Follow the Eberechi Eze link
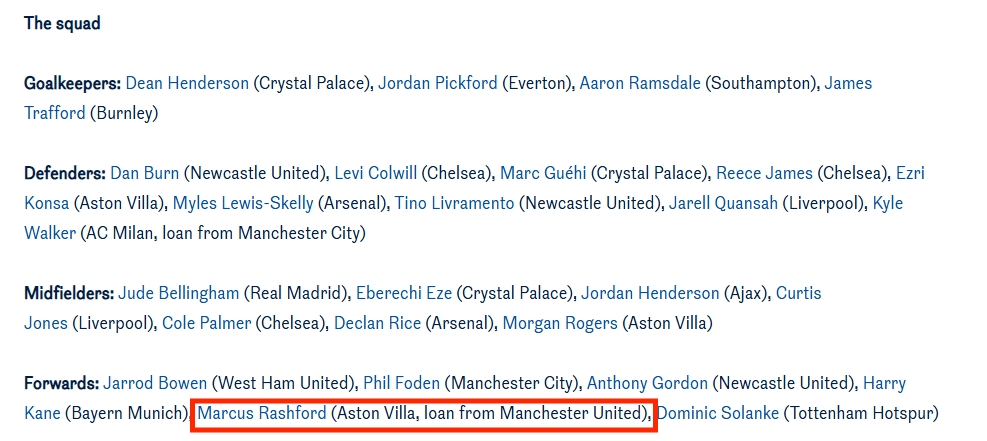987x441 pixels. (404, 293)
